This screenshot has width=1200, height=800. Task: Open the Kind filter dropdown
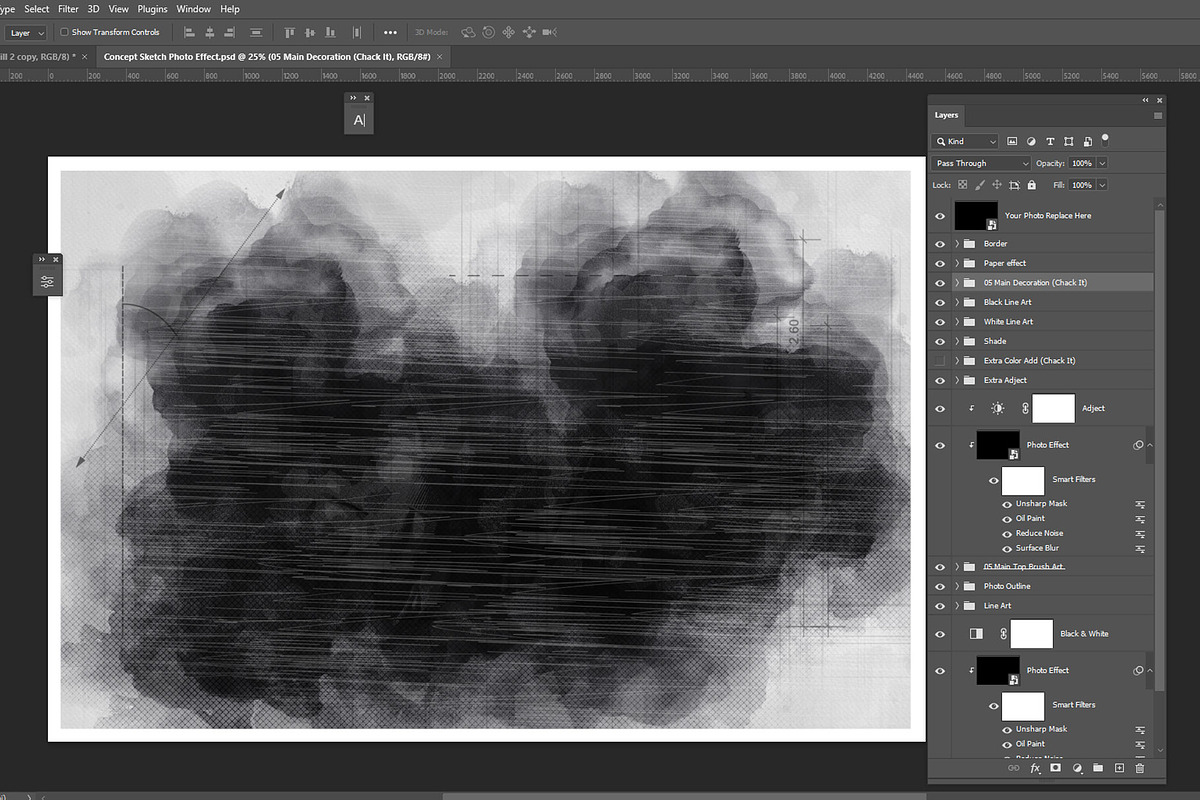[x=964, y=141]
